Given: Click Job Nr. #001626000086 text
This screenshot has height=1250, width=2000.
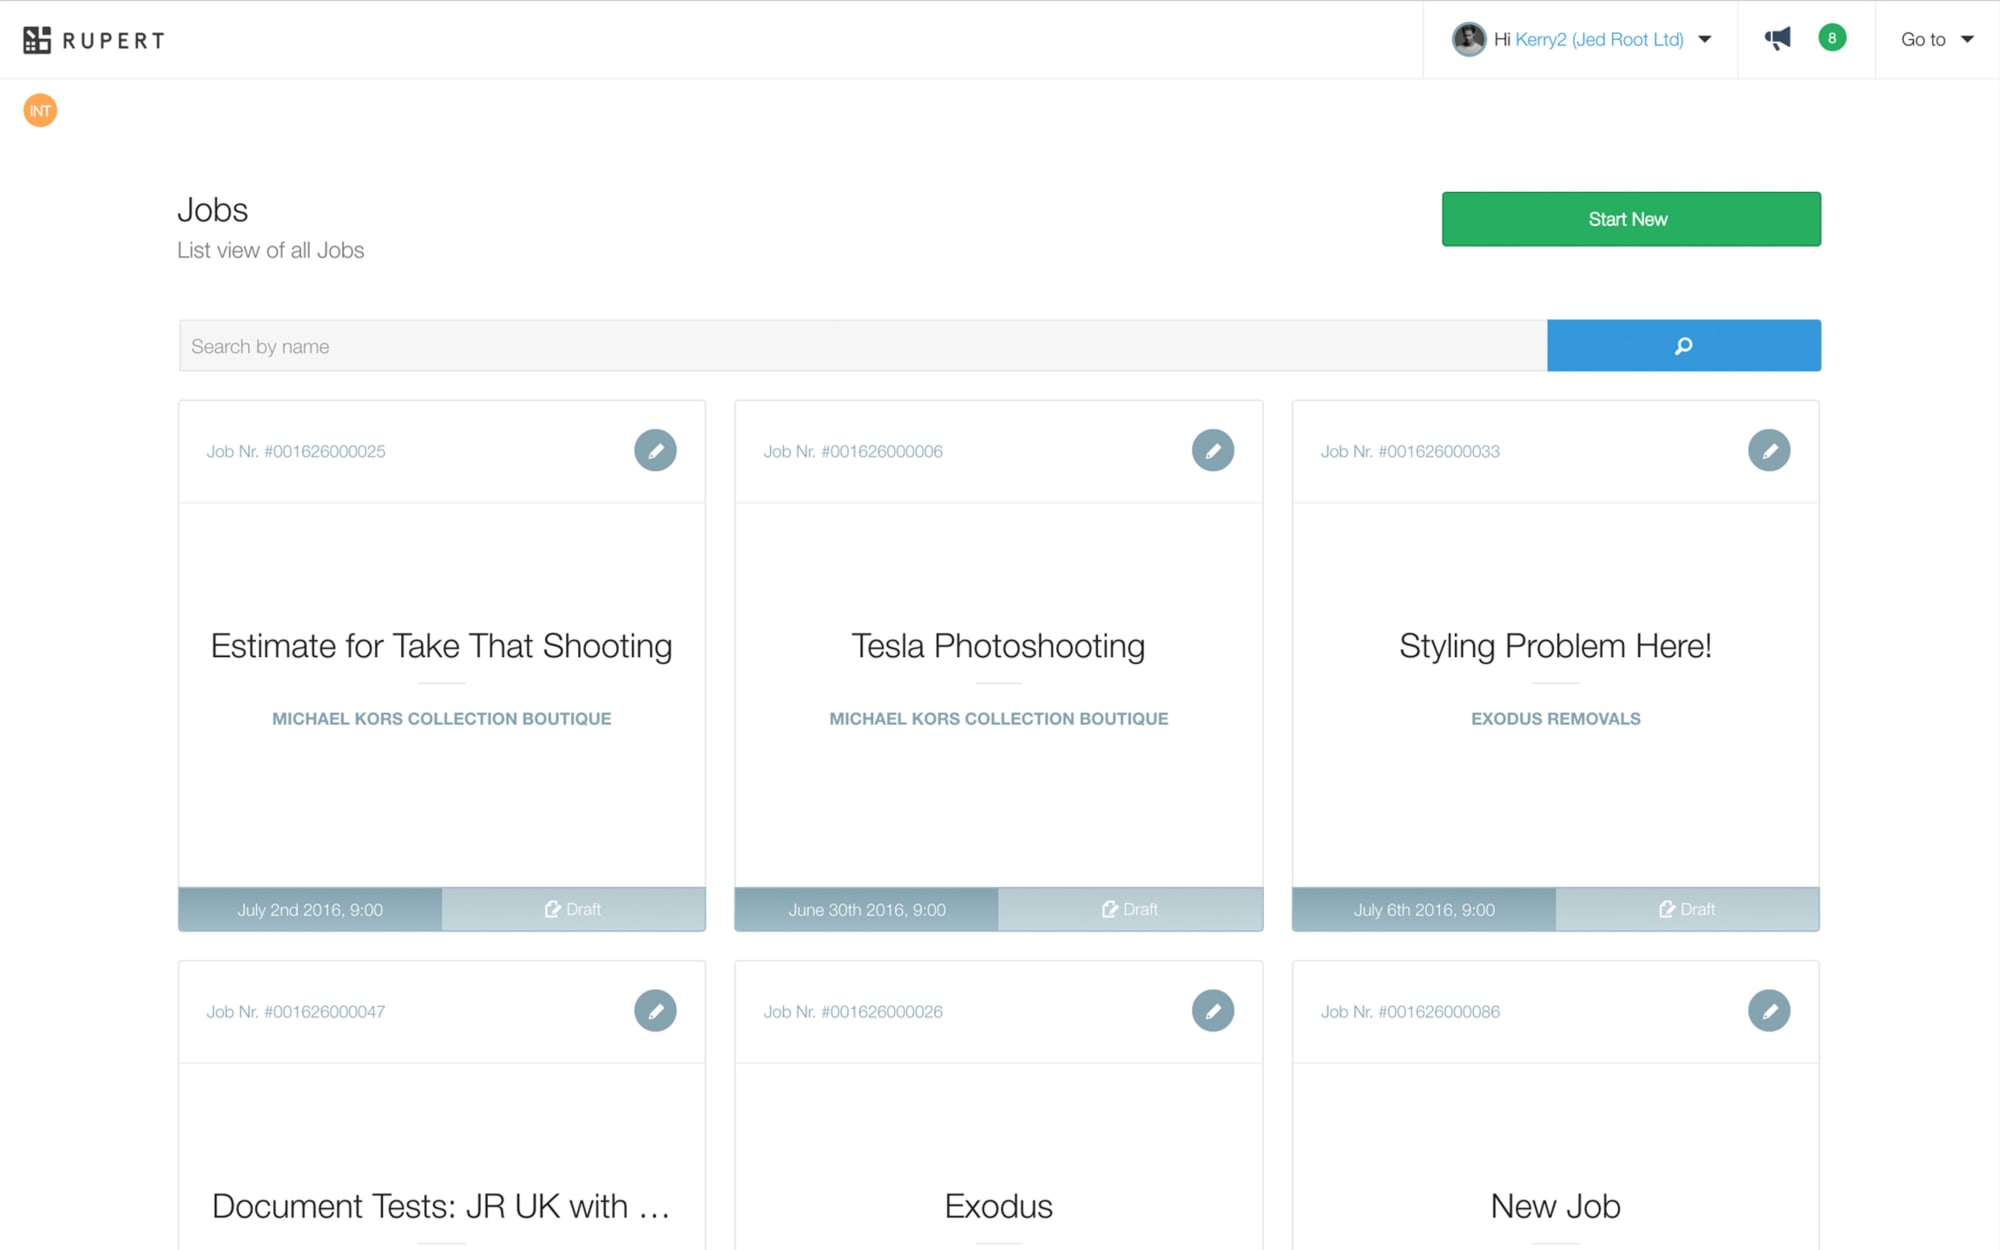Looking at the screenshot, I should tap(1410, 1012).
